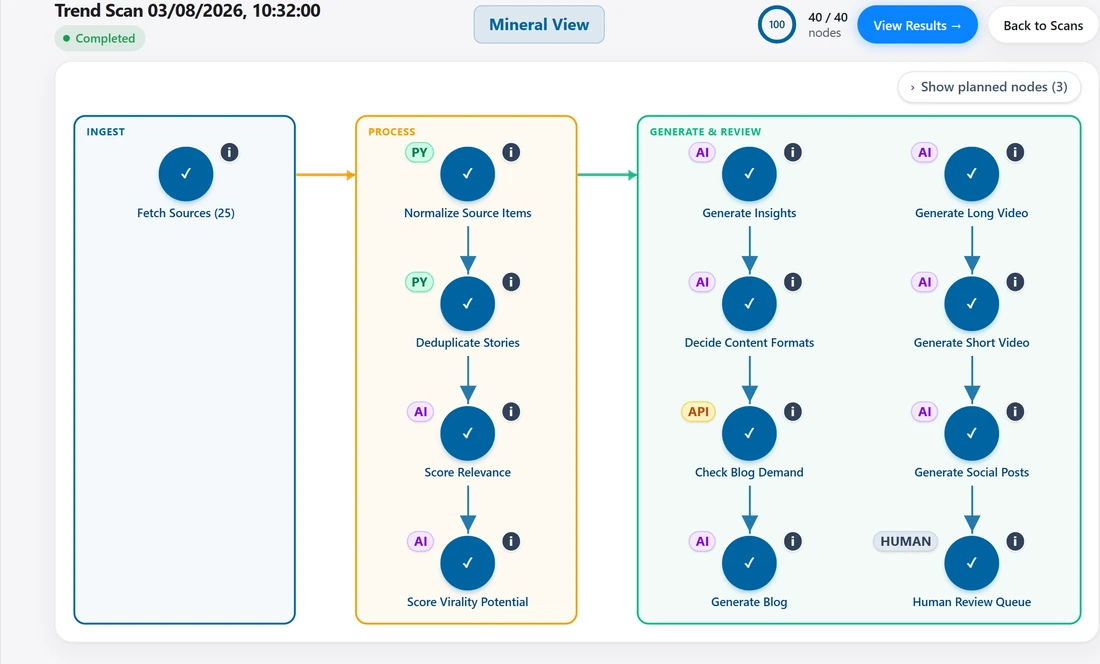The image size is (1100, 664).
Task: Show info for Score Virality Potential
Action: tap(511, 541)
